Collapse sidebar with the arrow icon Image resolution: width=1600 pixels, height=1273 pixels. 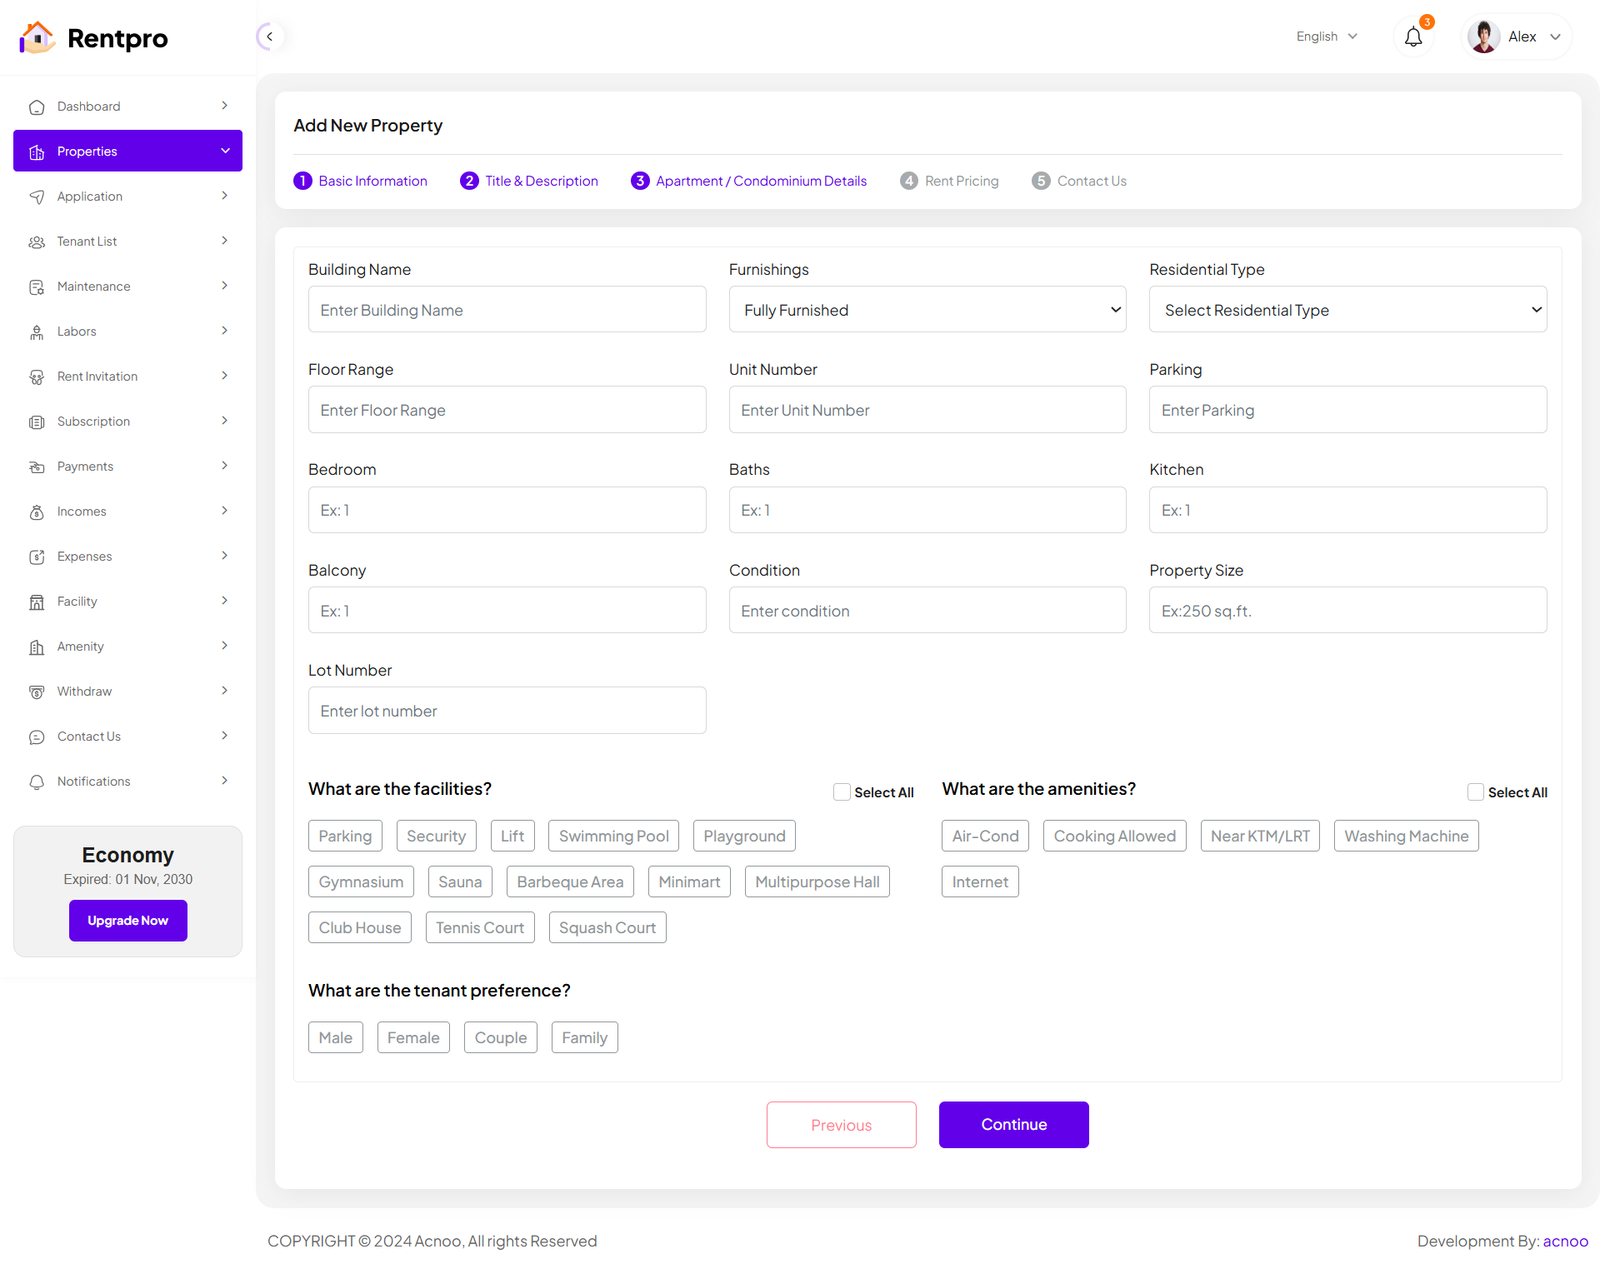269,37
